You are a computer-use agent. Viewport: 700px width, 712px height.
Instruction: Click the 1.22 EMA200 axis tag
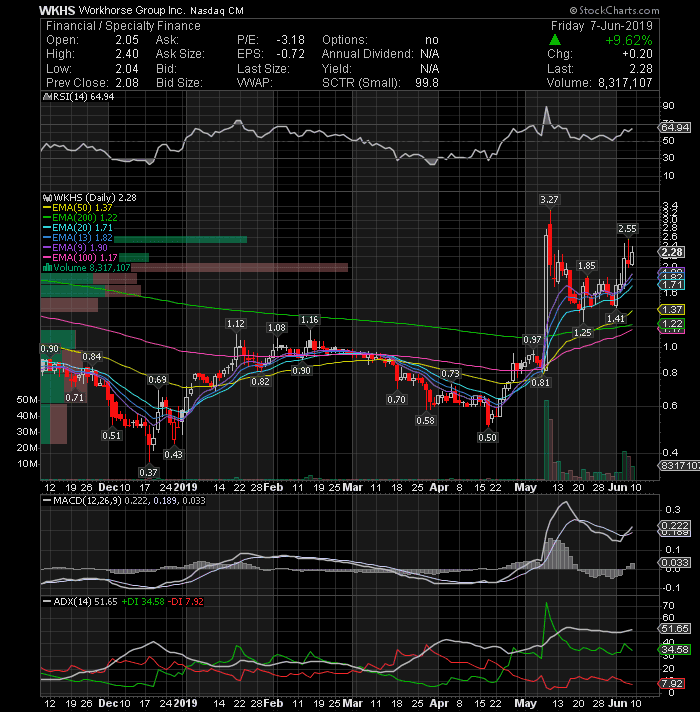[x=672, y=323]
